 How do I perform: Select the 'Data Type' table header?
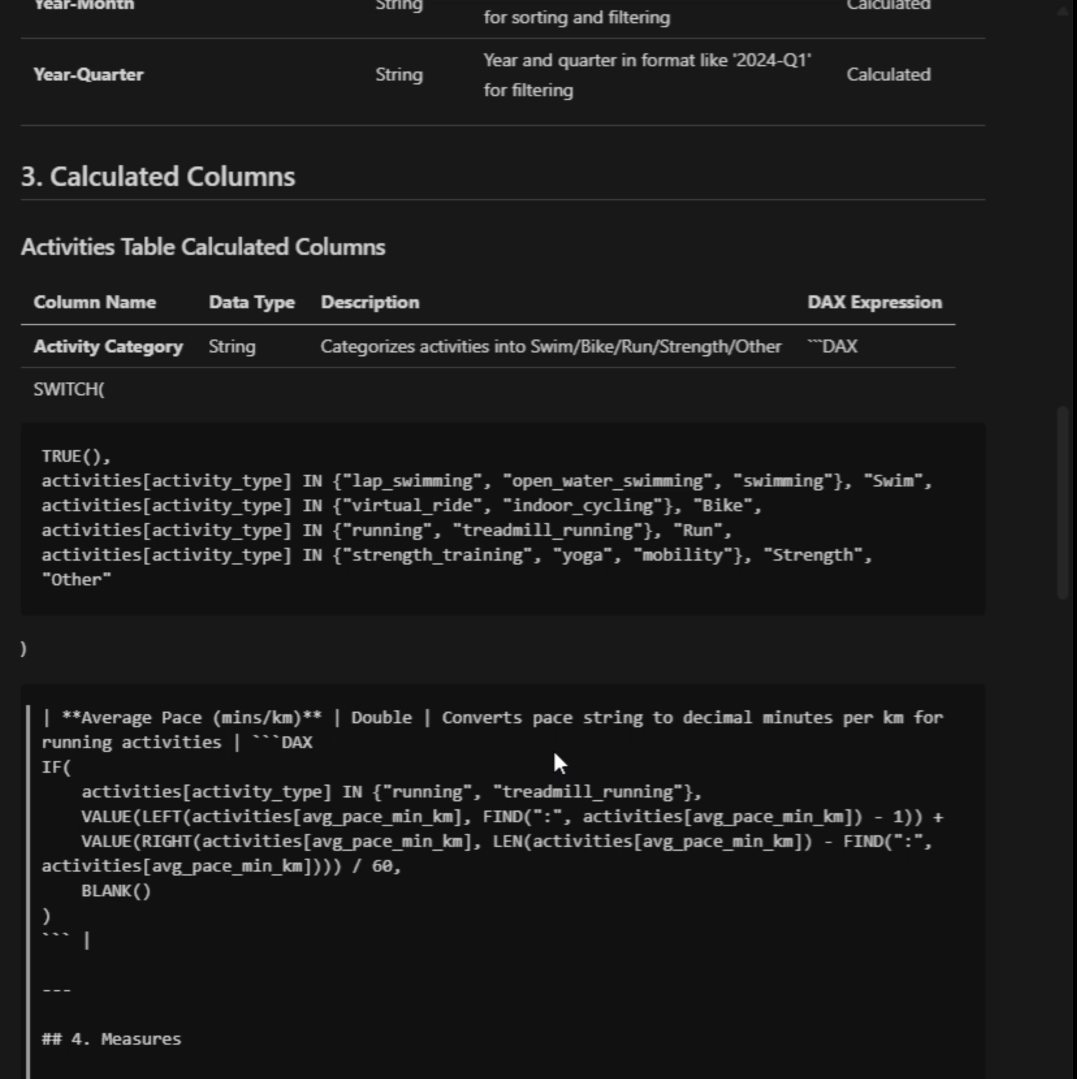pos(251,302)
